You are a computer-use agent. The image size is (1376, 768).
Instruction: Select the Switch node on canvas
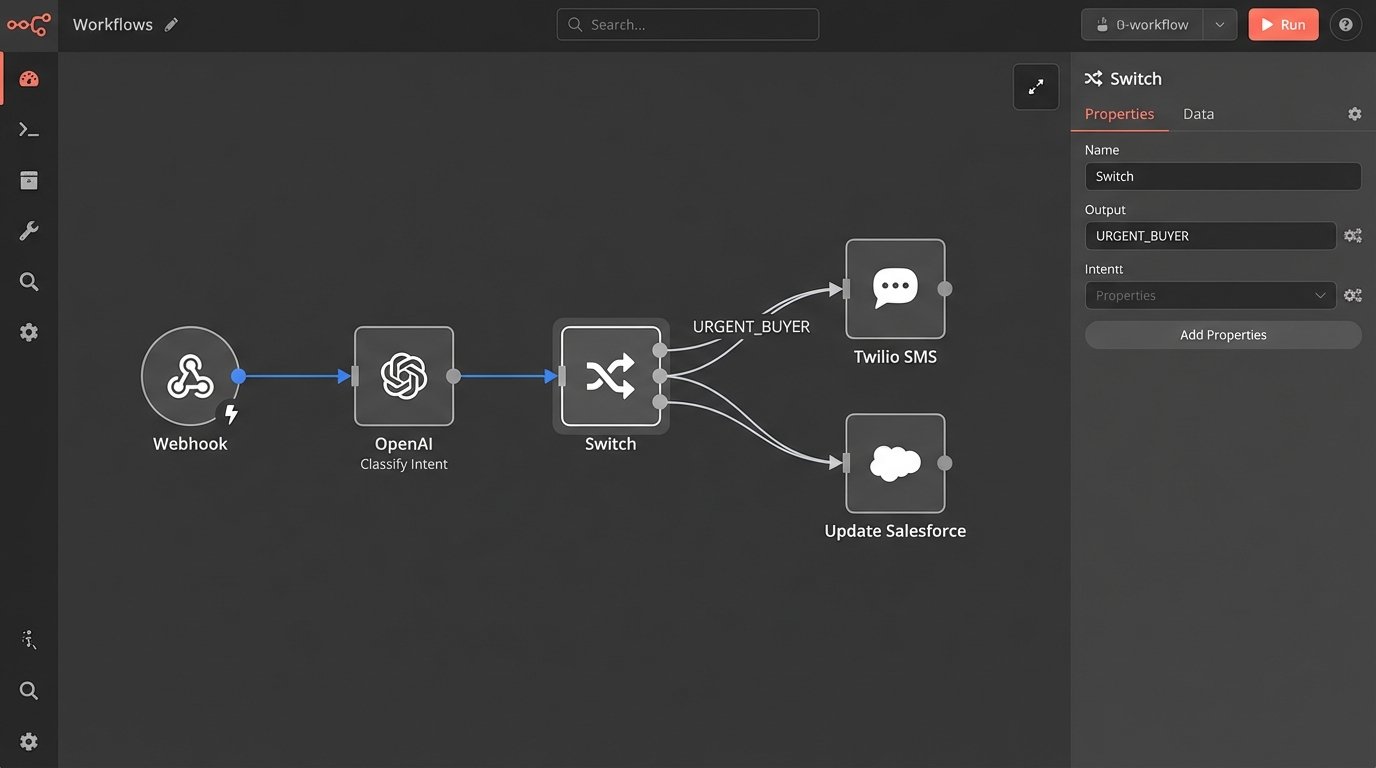pyautogui.click(x=610, y=376)
